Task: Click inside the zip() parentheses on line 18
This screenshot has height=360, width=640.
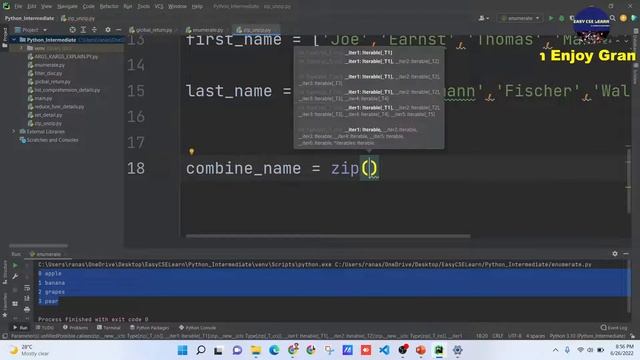Action: [x=369, y=168]
